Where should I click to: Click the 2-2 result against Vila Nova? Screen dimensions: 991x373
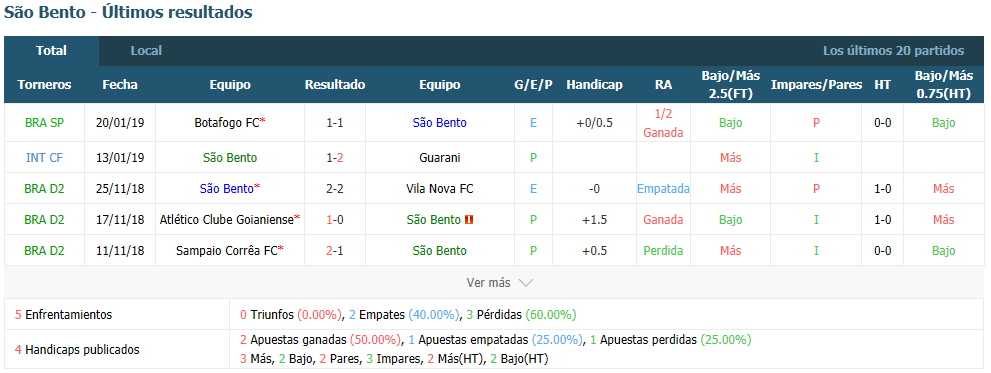click(334, 188)
